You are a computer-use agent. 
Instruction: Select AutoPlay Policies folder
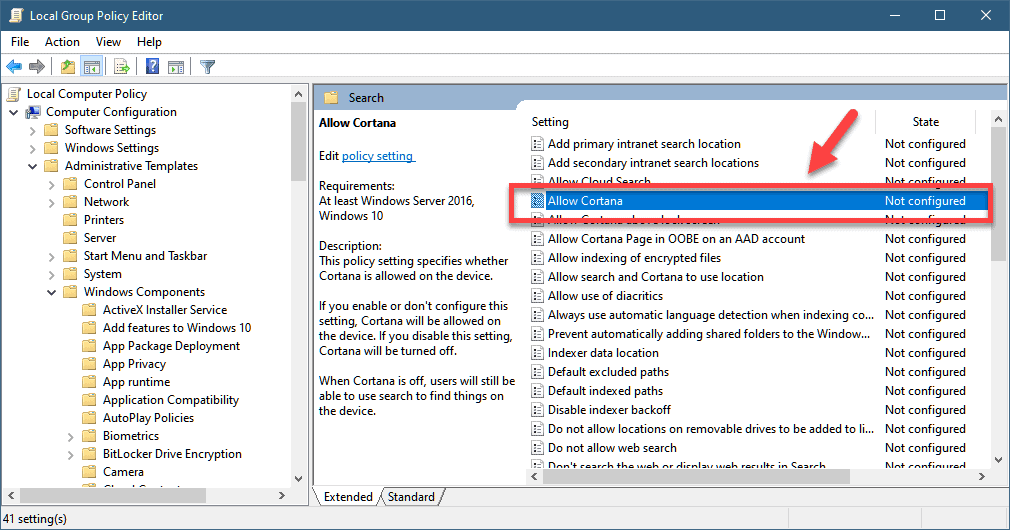coord(148,418)
